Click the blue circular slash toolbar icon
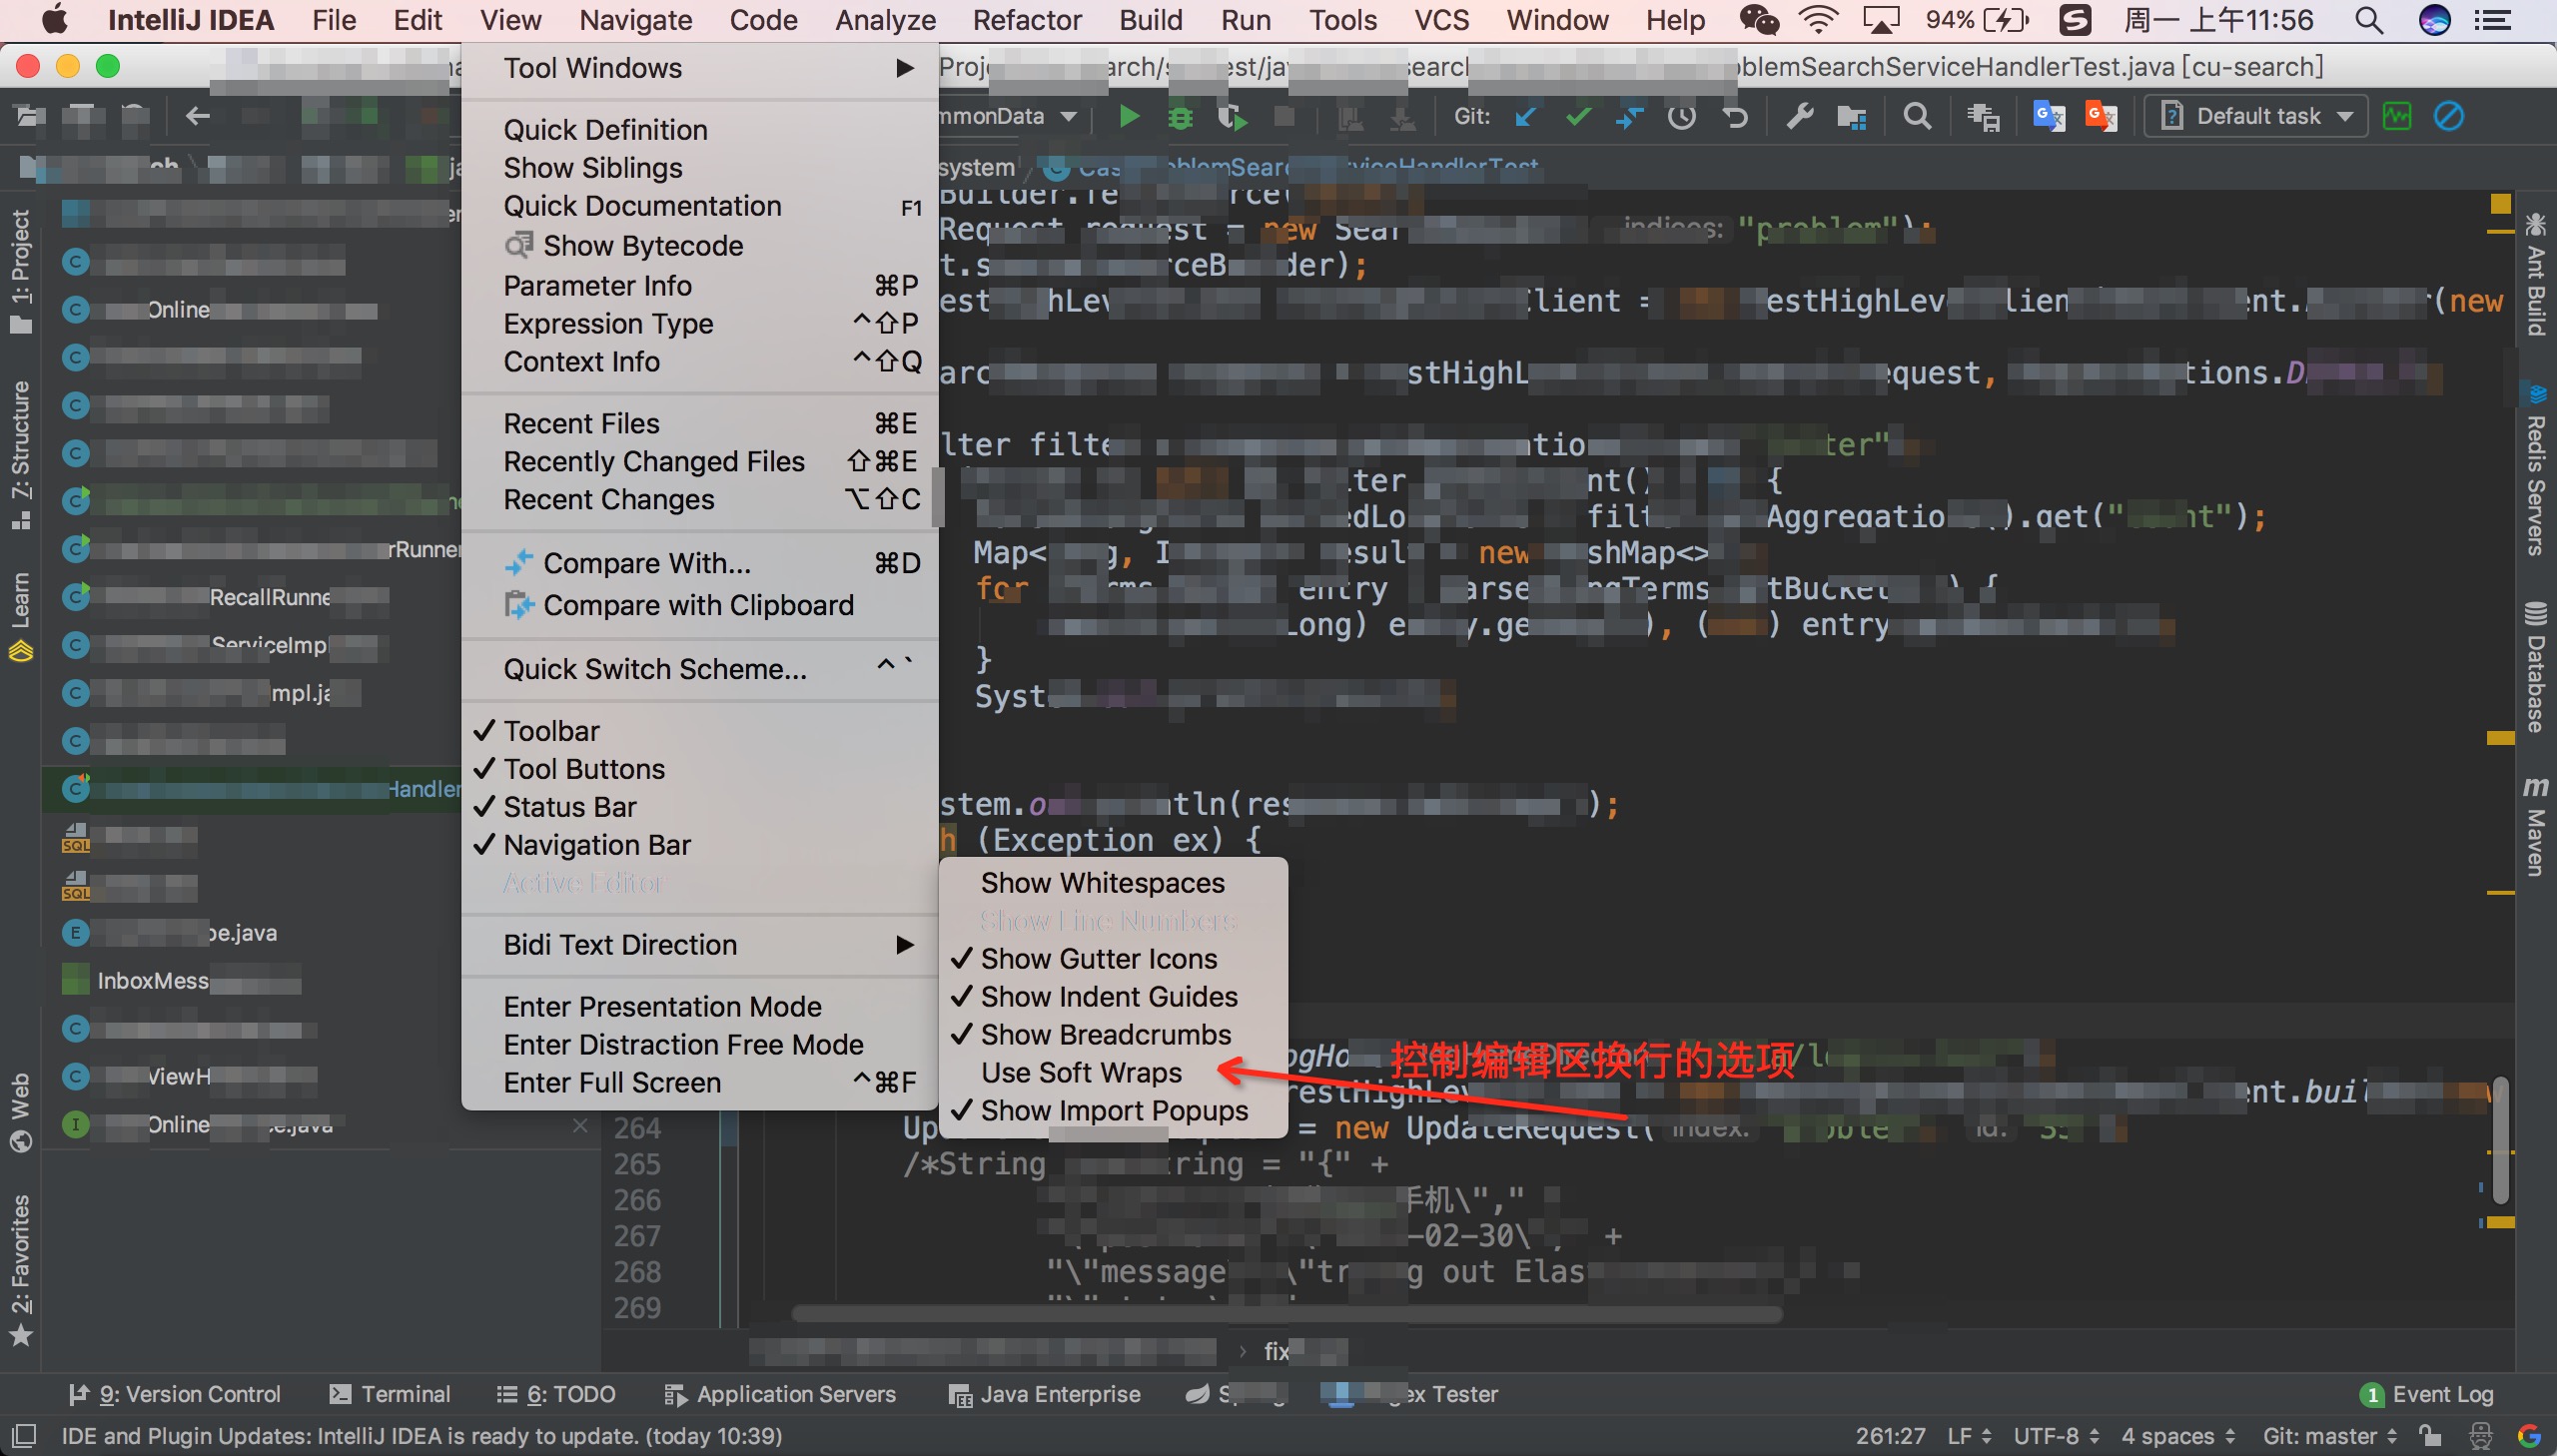 [2449, 116]
